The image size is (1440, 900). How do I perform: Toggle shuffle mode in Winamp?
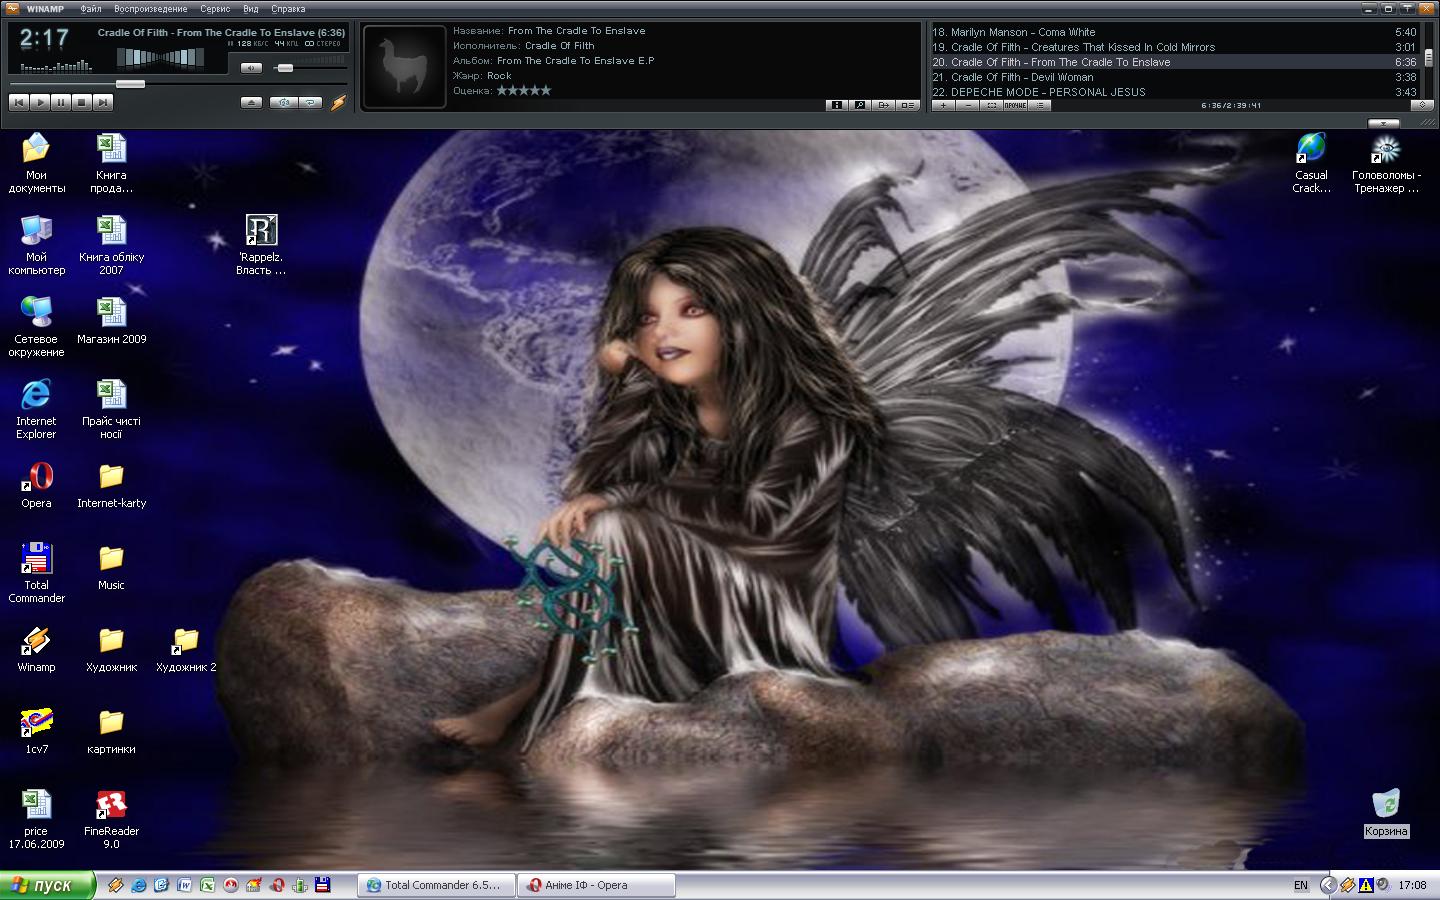(284, 102)
